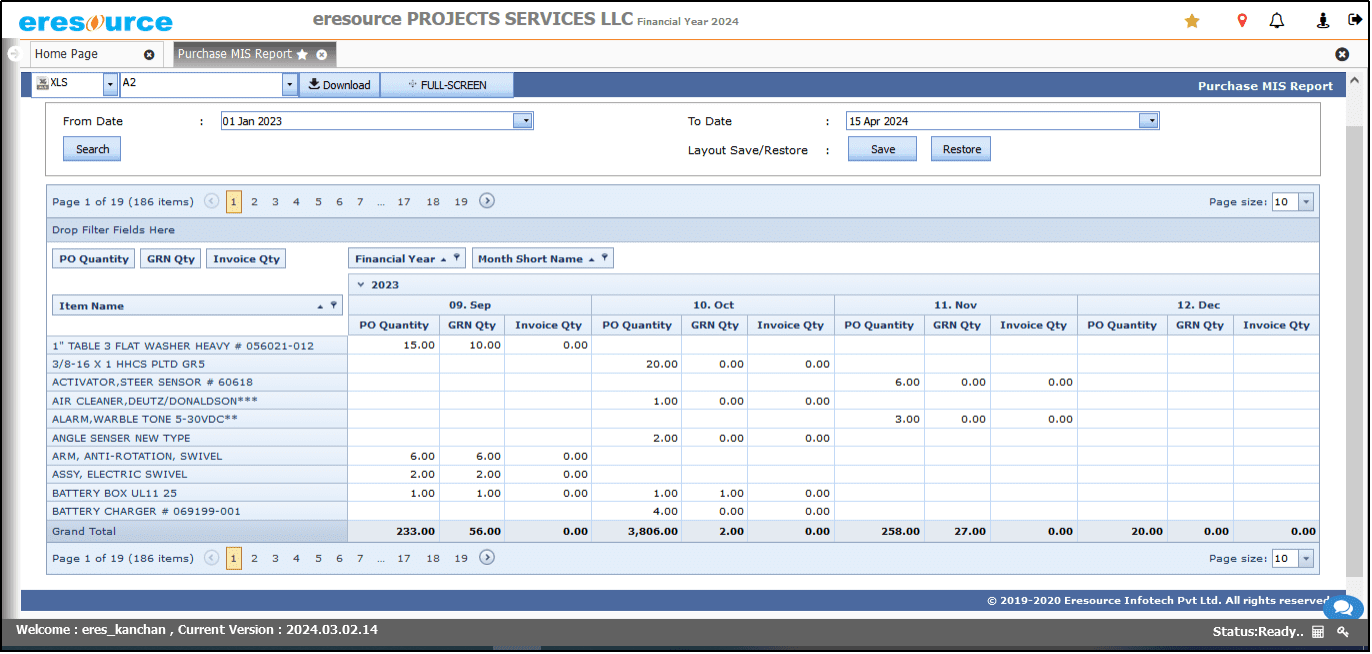
Task: Open the blue chat bubble
Action: (1342, 607)
